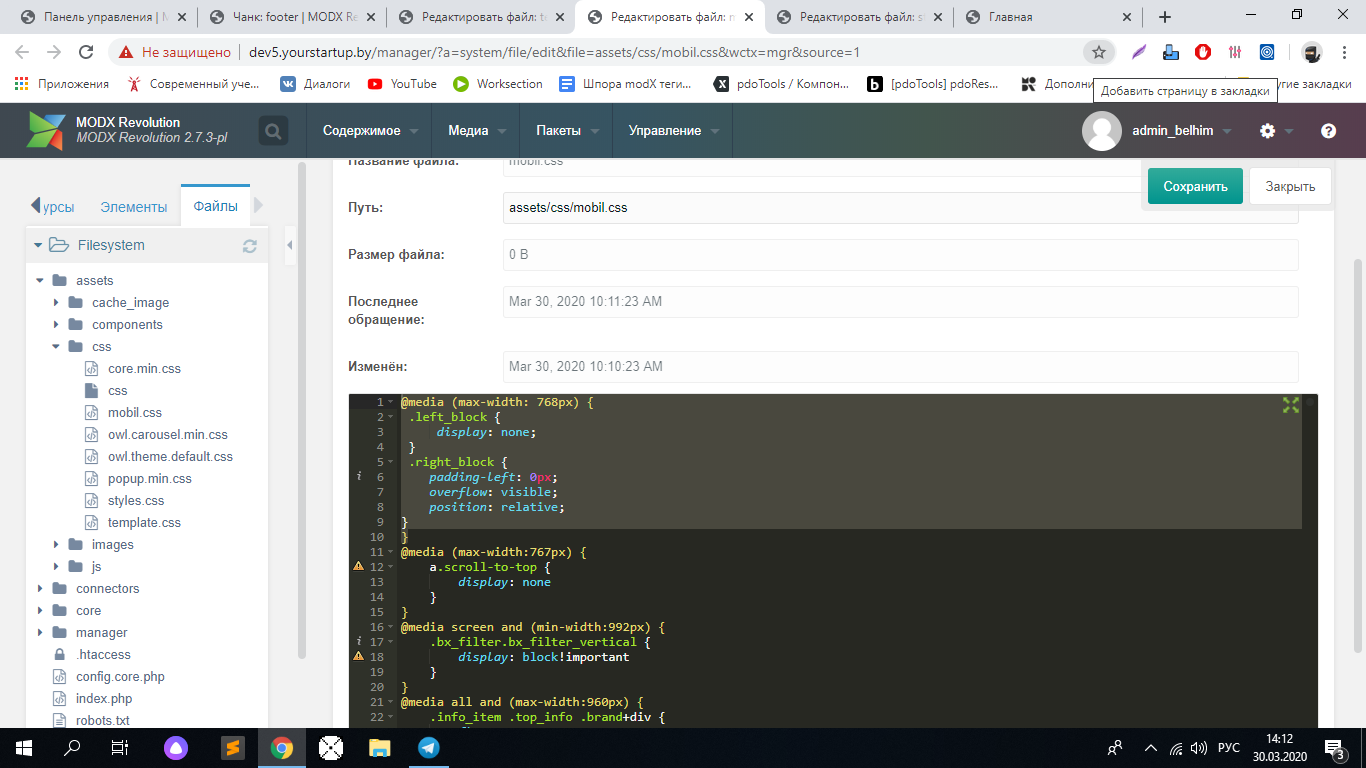Bookmark this page with the star icon
Image resolution: width=1366 pixels, height=768 pixels.
click(x=1099, y=52)
